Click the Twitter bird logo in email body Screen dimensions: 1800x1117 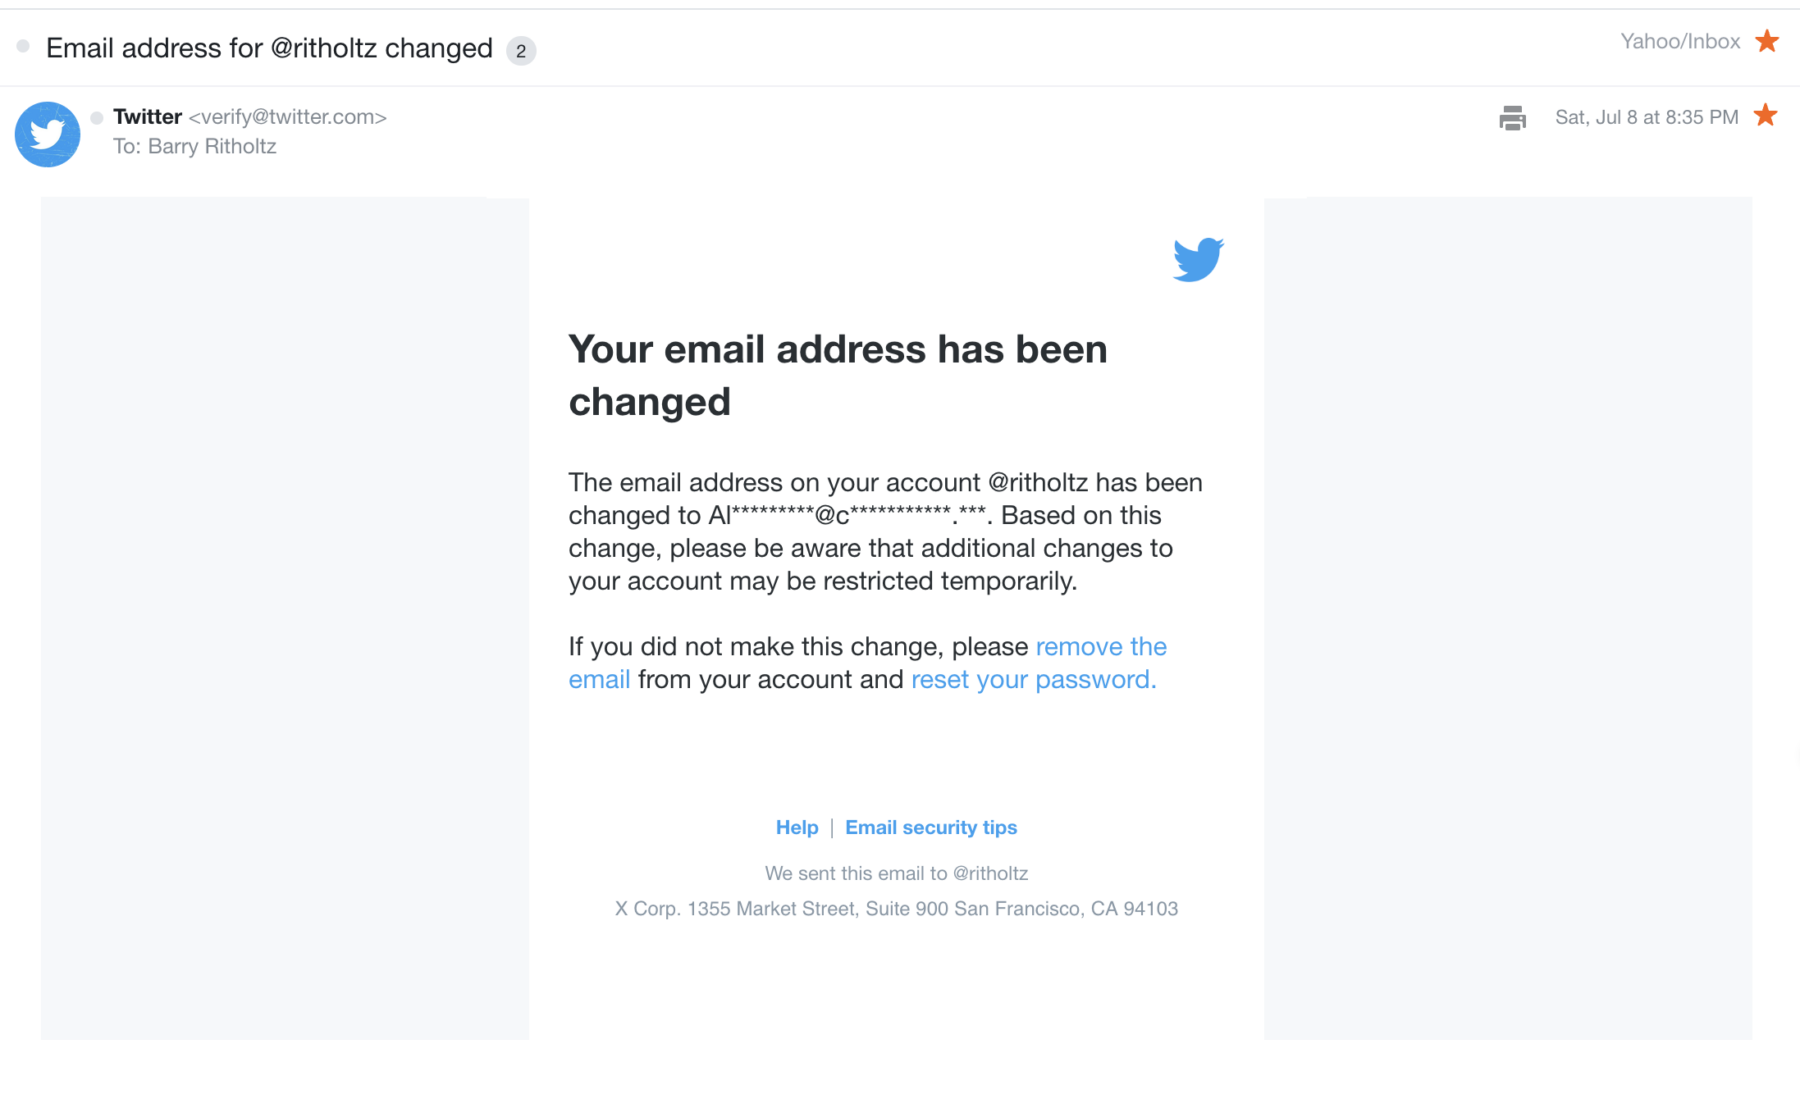[1197, 259]
